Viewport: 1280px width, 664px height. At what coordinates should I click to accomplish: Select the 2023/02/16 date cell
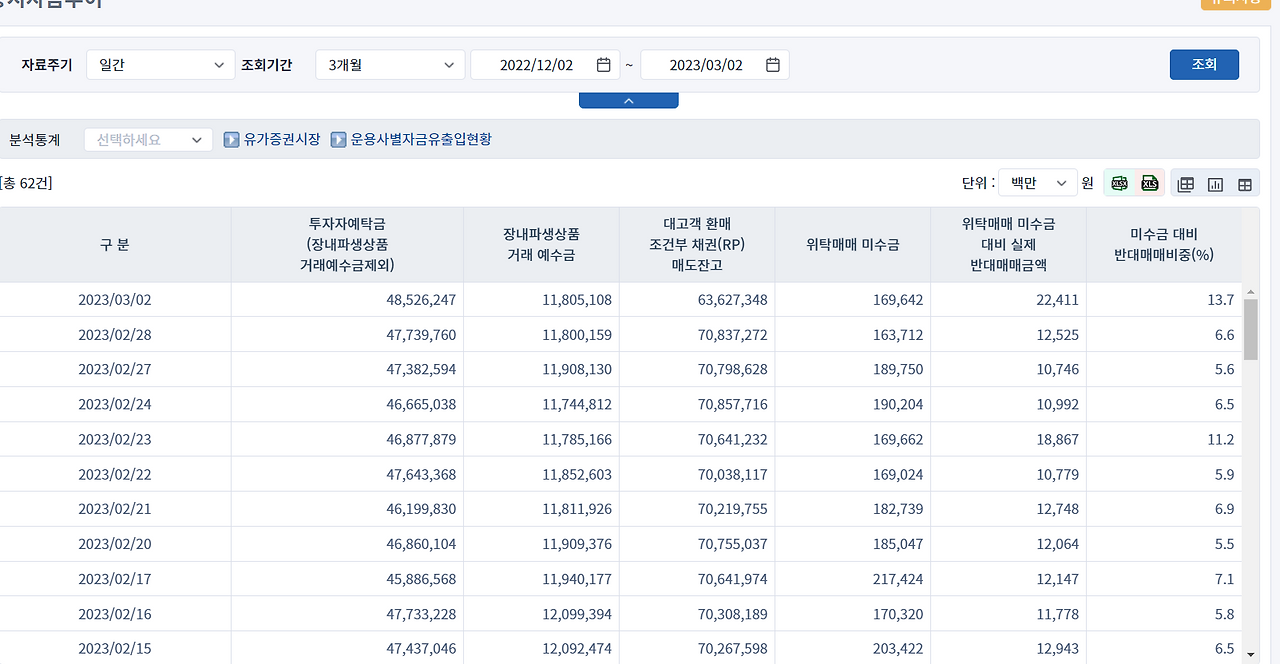(x=115, y=614)
